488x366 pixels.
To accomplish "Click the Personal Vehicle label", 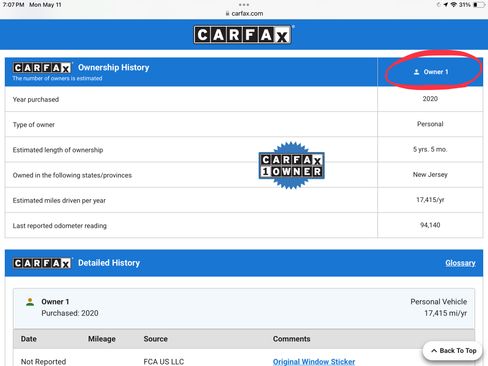I will point(439,302).
